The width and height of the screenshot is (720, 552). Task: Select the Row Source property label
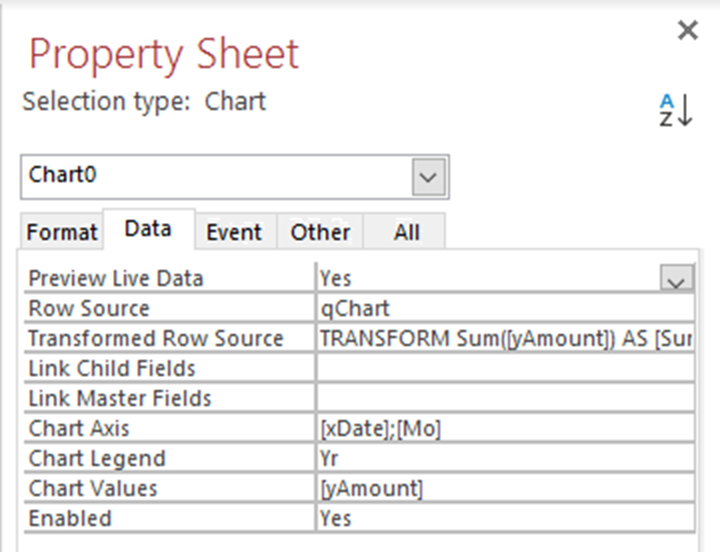pos(89,308)
